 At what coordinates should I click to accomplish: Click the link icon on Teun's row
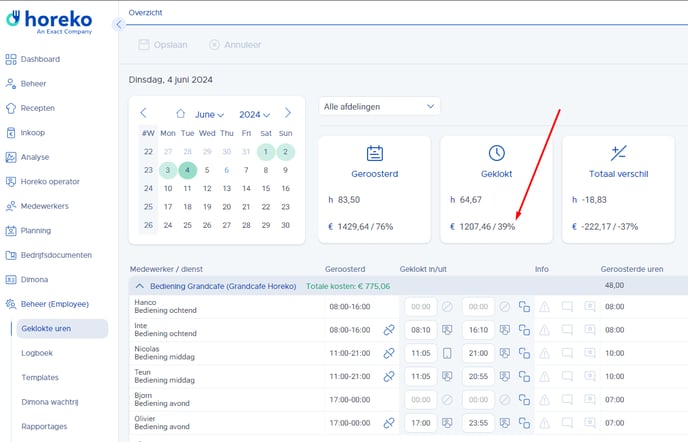pyautogui.click(x=389, y=377)
